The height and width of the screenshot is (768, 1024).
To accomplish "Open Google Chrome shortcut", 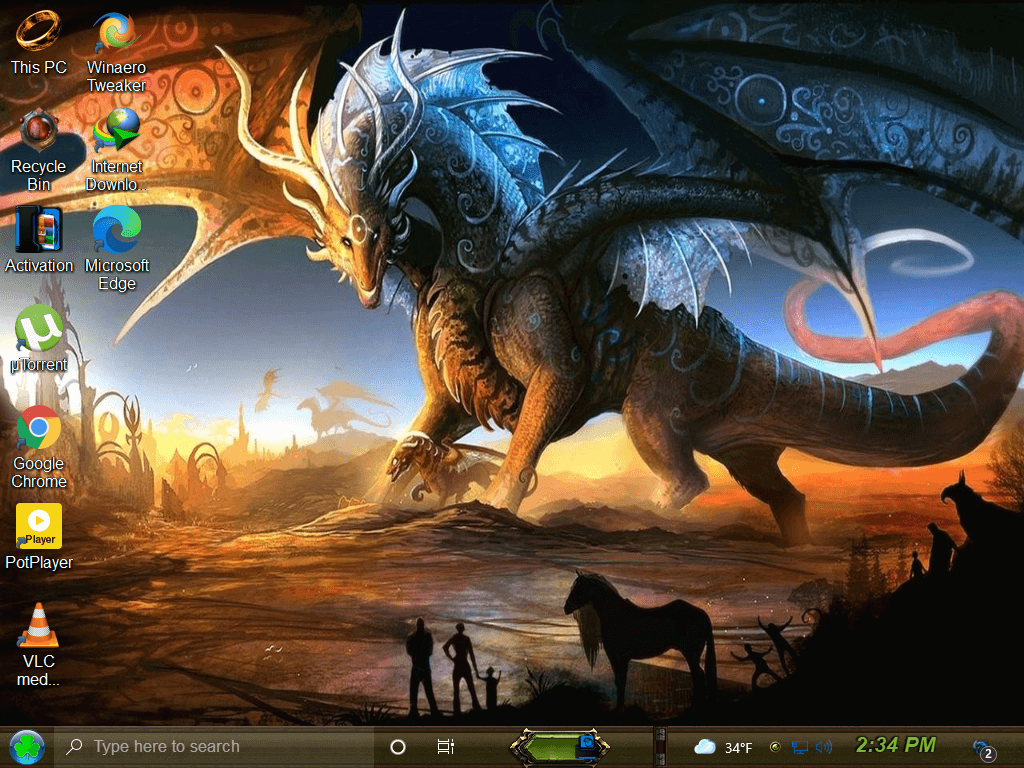I will tap(39, 447).
